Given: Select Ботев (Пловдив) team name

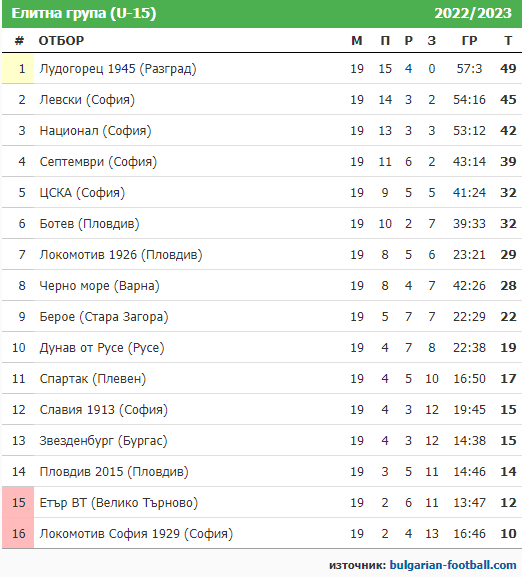Looking at the screenshot, I should 89,224.
